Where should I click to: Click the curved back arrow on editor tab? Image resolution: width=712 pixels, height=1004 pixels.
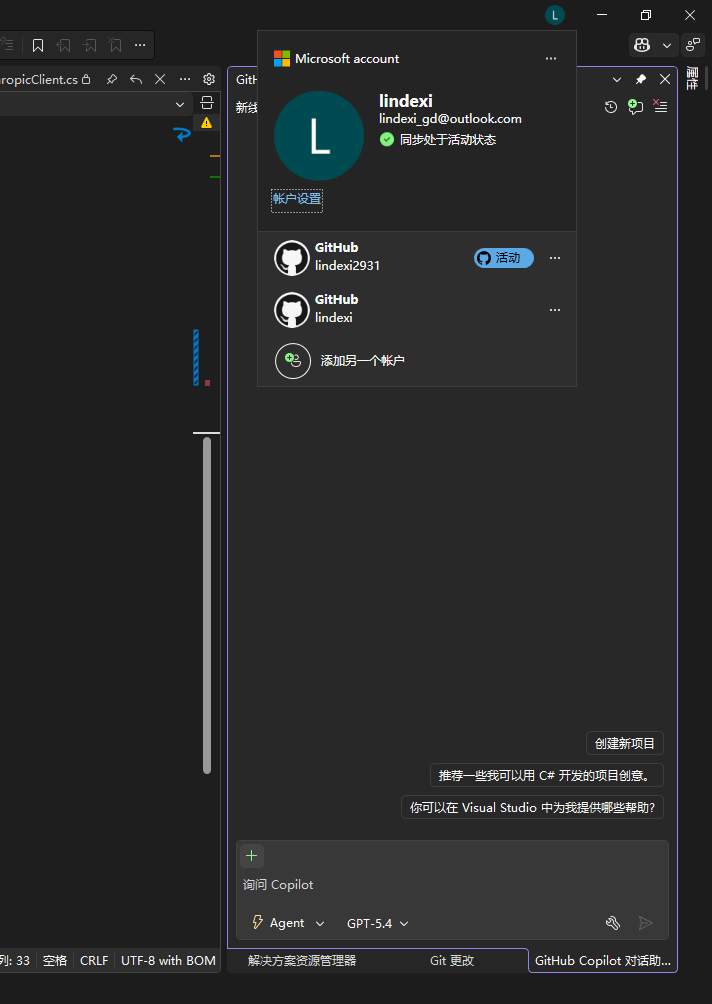[x=136, y=79]
